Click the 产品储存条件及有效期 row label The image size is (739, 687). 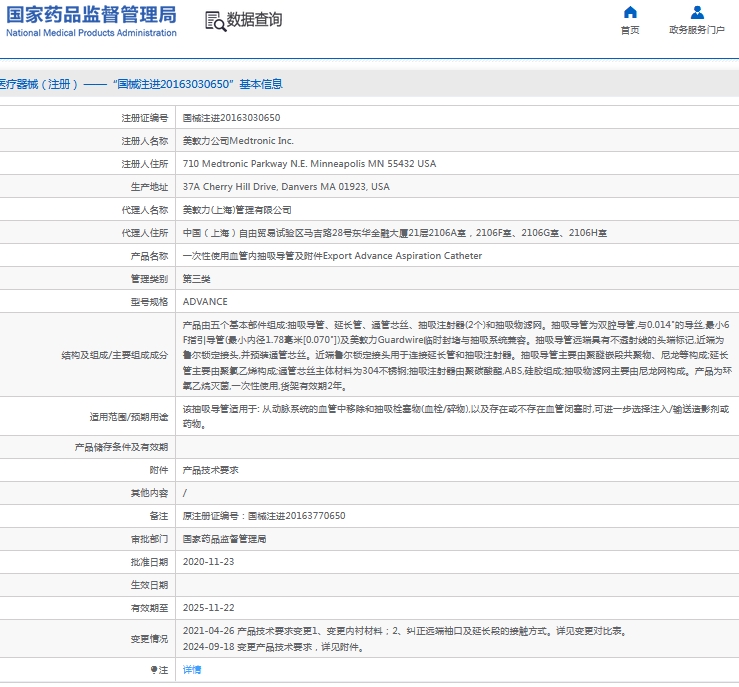[121, 447]
